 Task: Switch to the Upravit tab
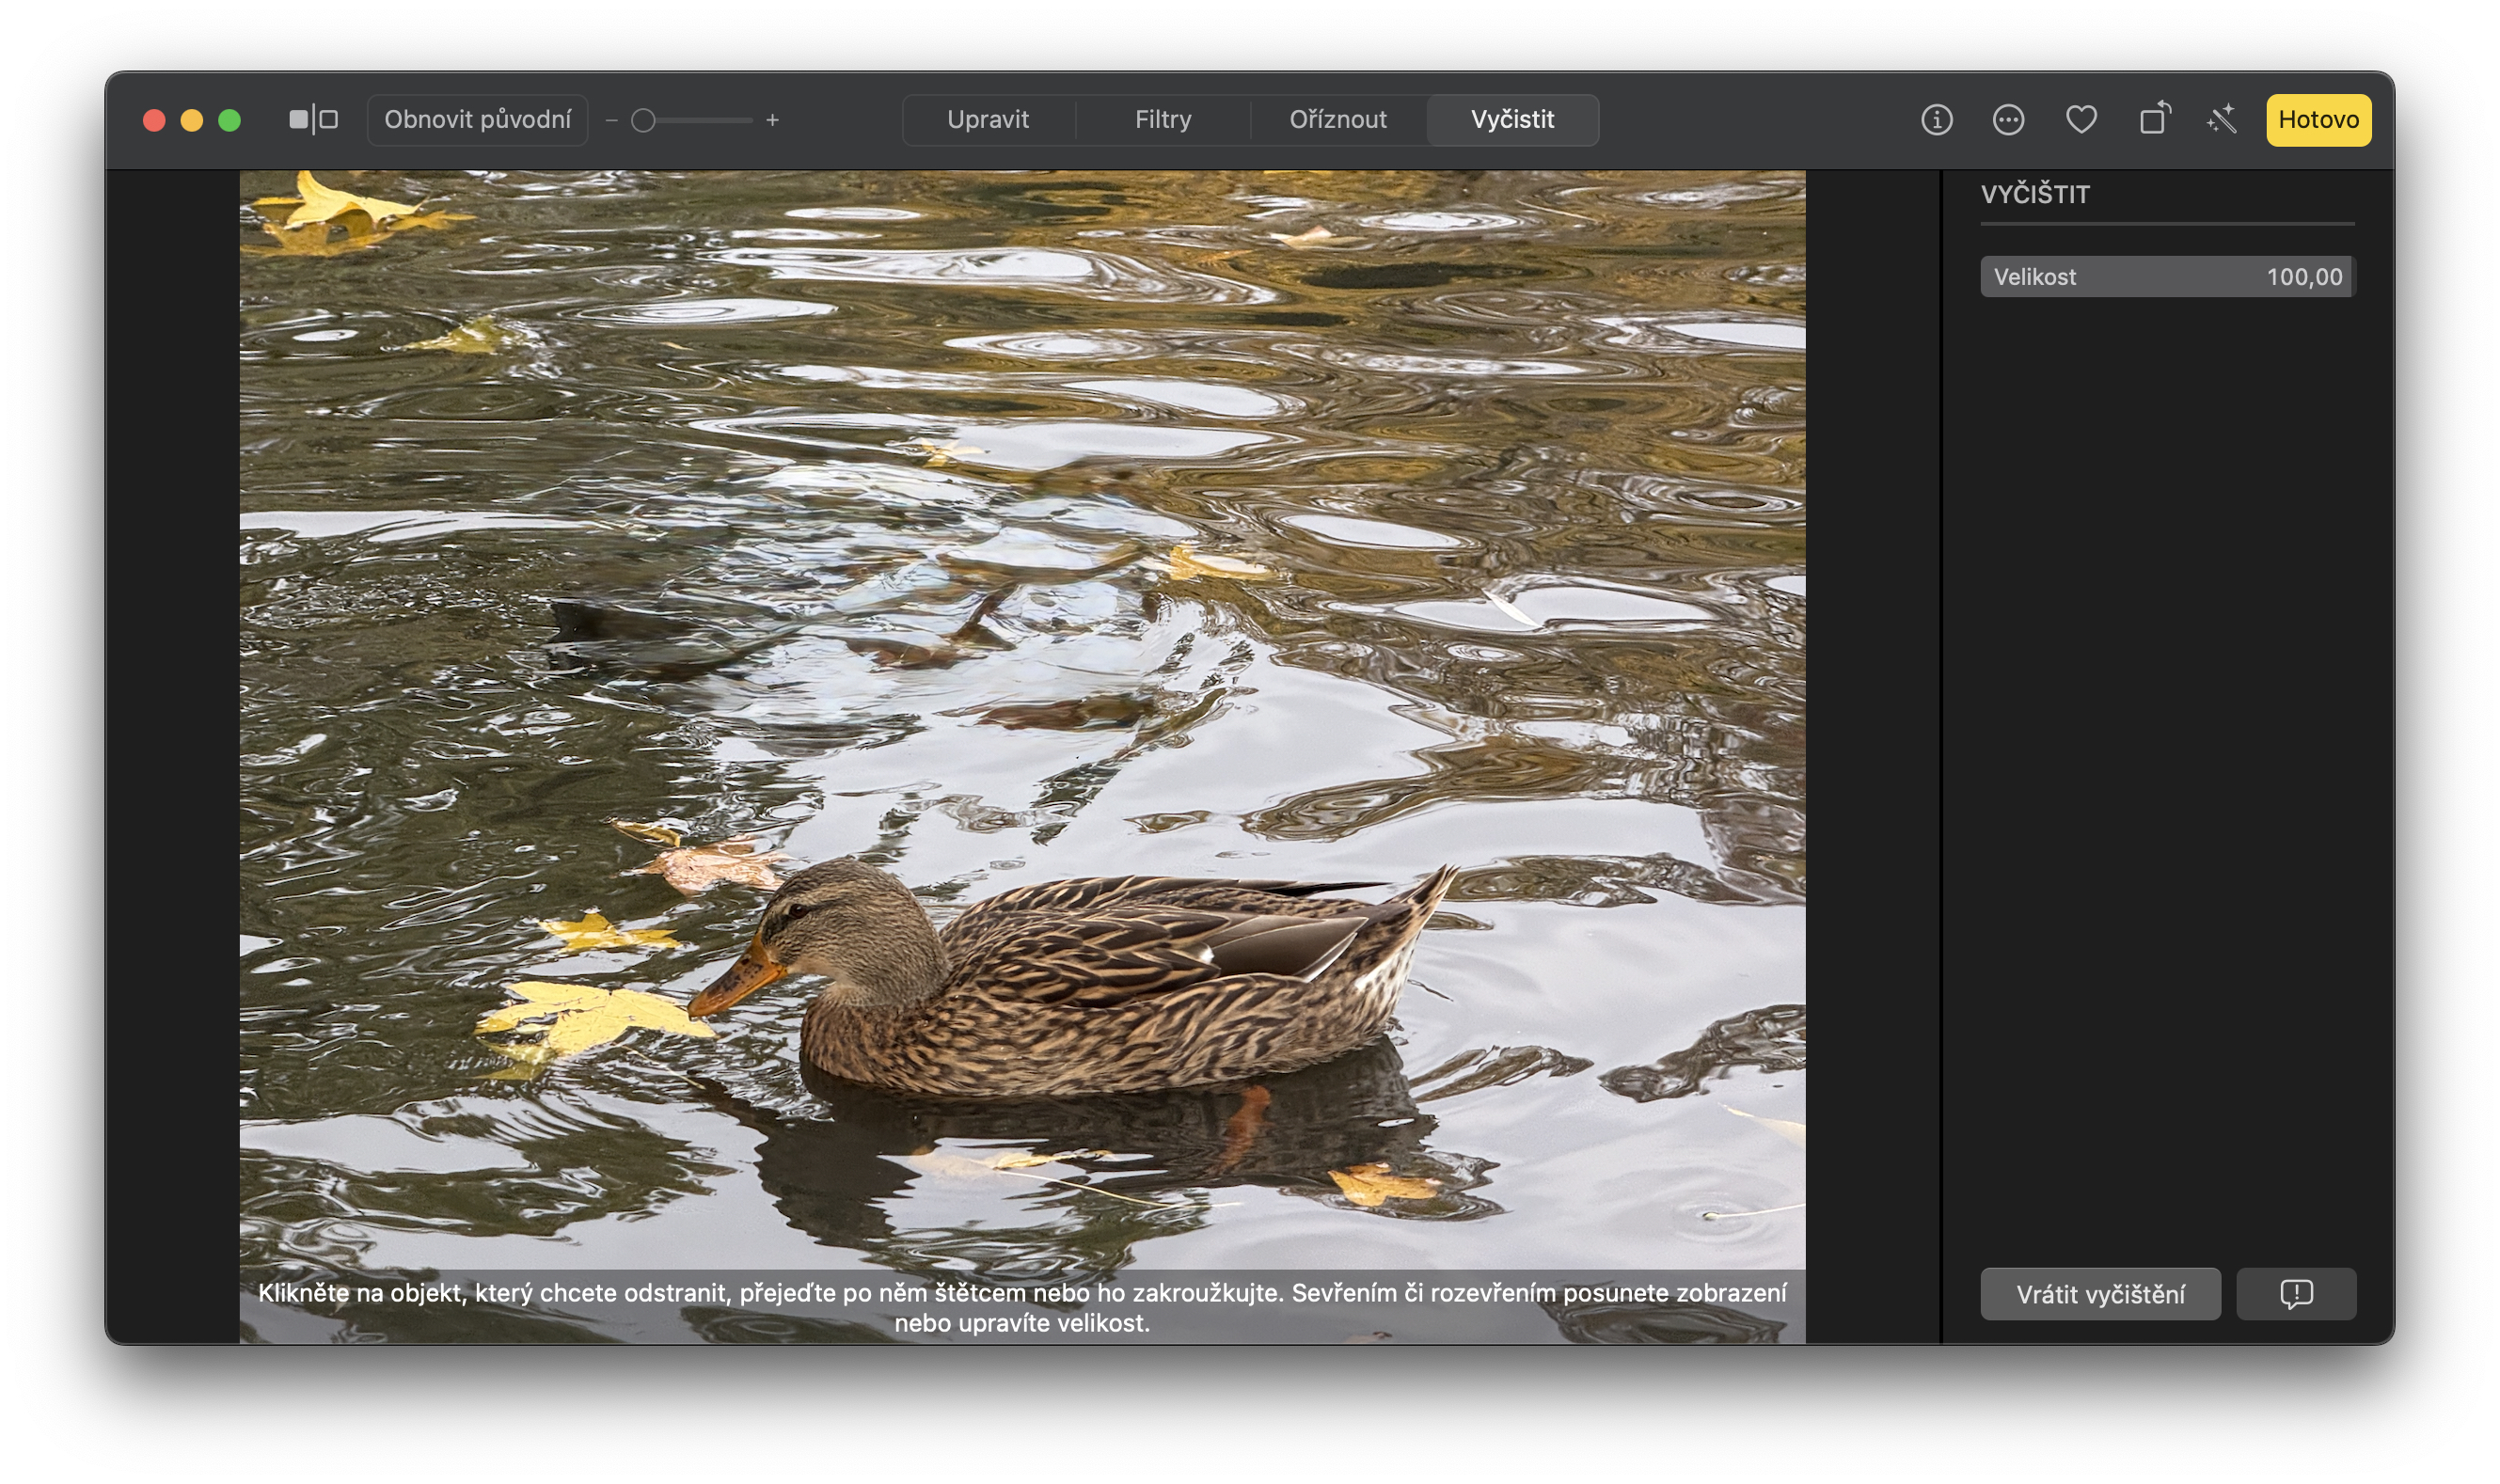coord(989,119)
